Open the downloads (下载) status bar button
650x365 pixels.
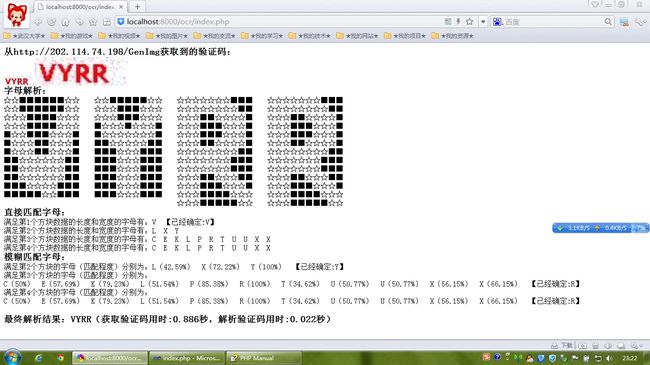[562, 345]
